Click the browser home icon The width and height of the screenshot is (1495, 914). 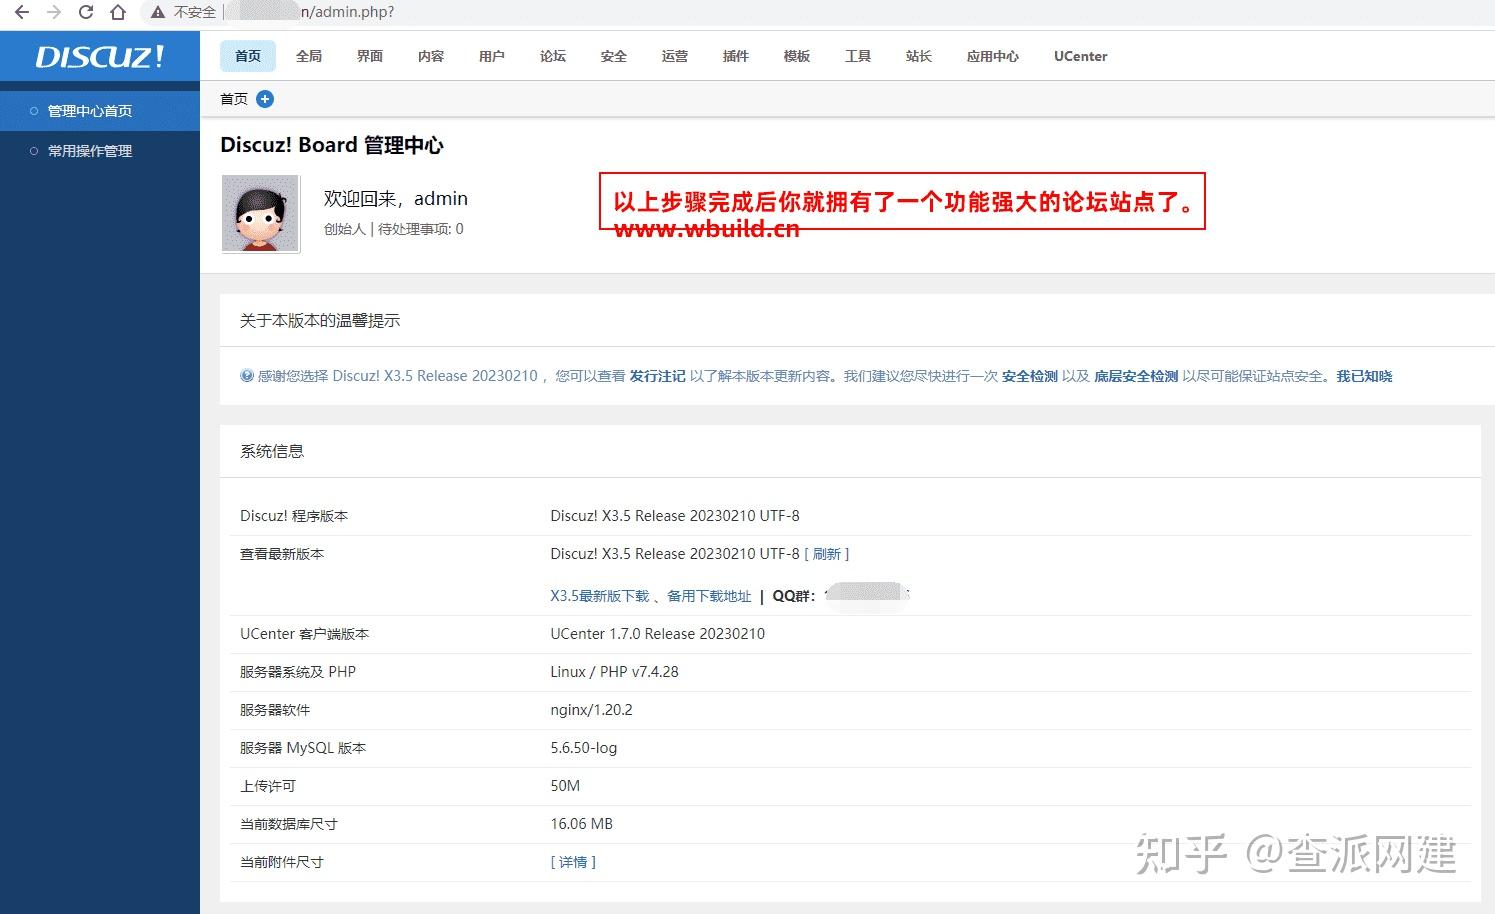point(116,13)
